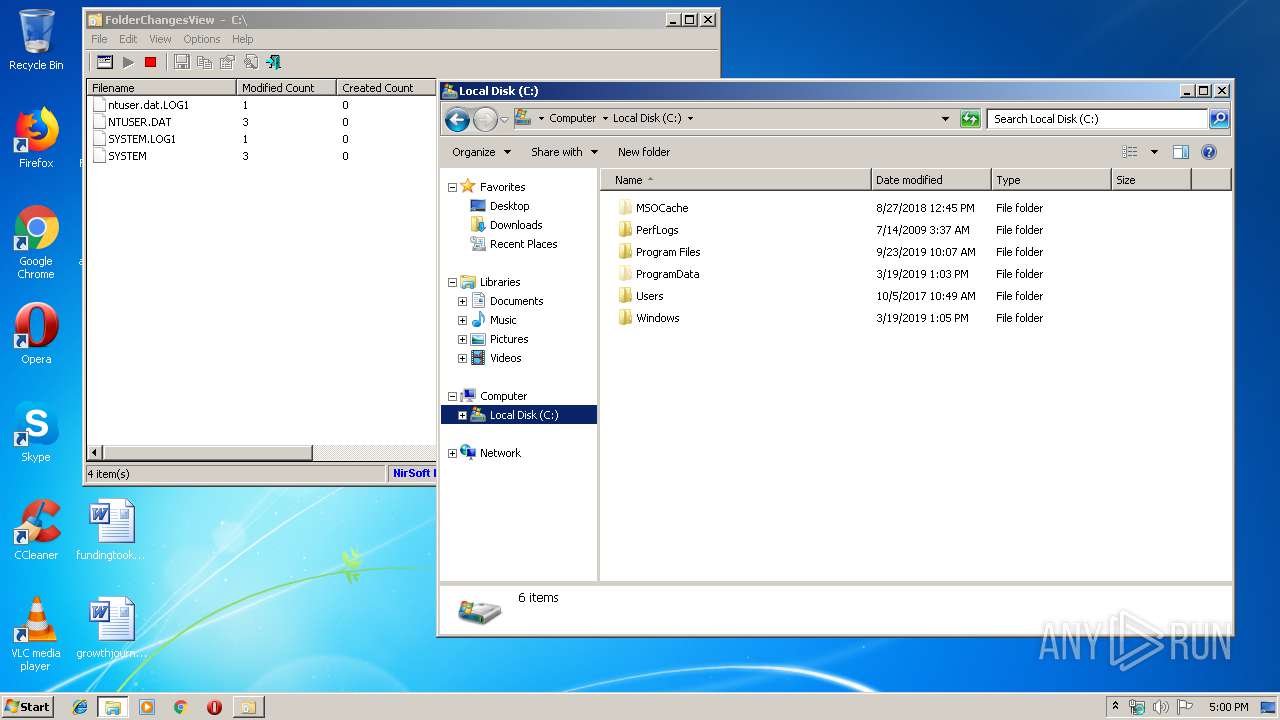Open the Share with dropdown
Viewport: 1280px width, 720px height.
tap(564, 152)
